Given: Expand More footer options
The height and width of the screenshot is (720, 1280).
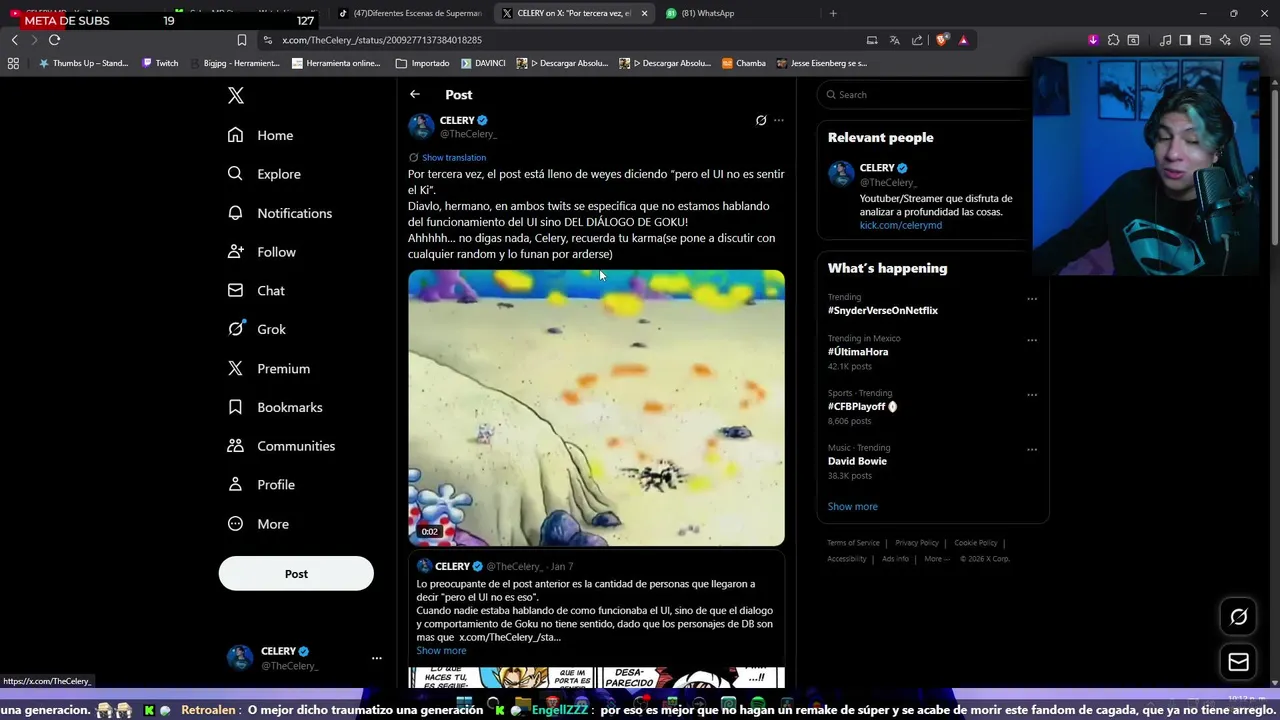Looking at the screenshot, I should point(936,559).
